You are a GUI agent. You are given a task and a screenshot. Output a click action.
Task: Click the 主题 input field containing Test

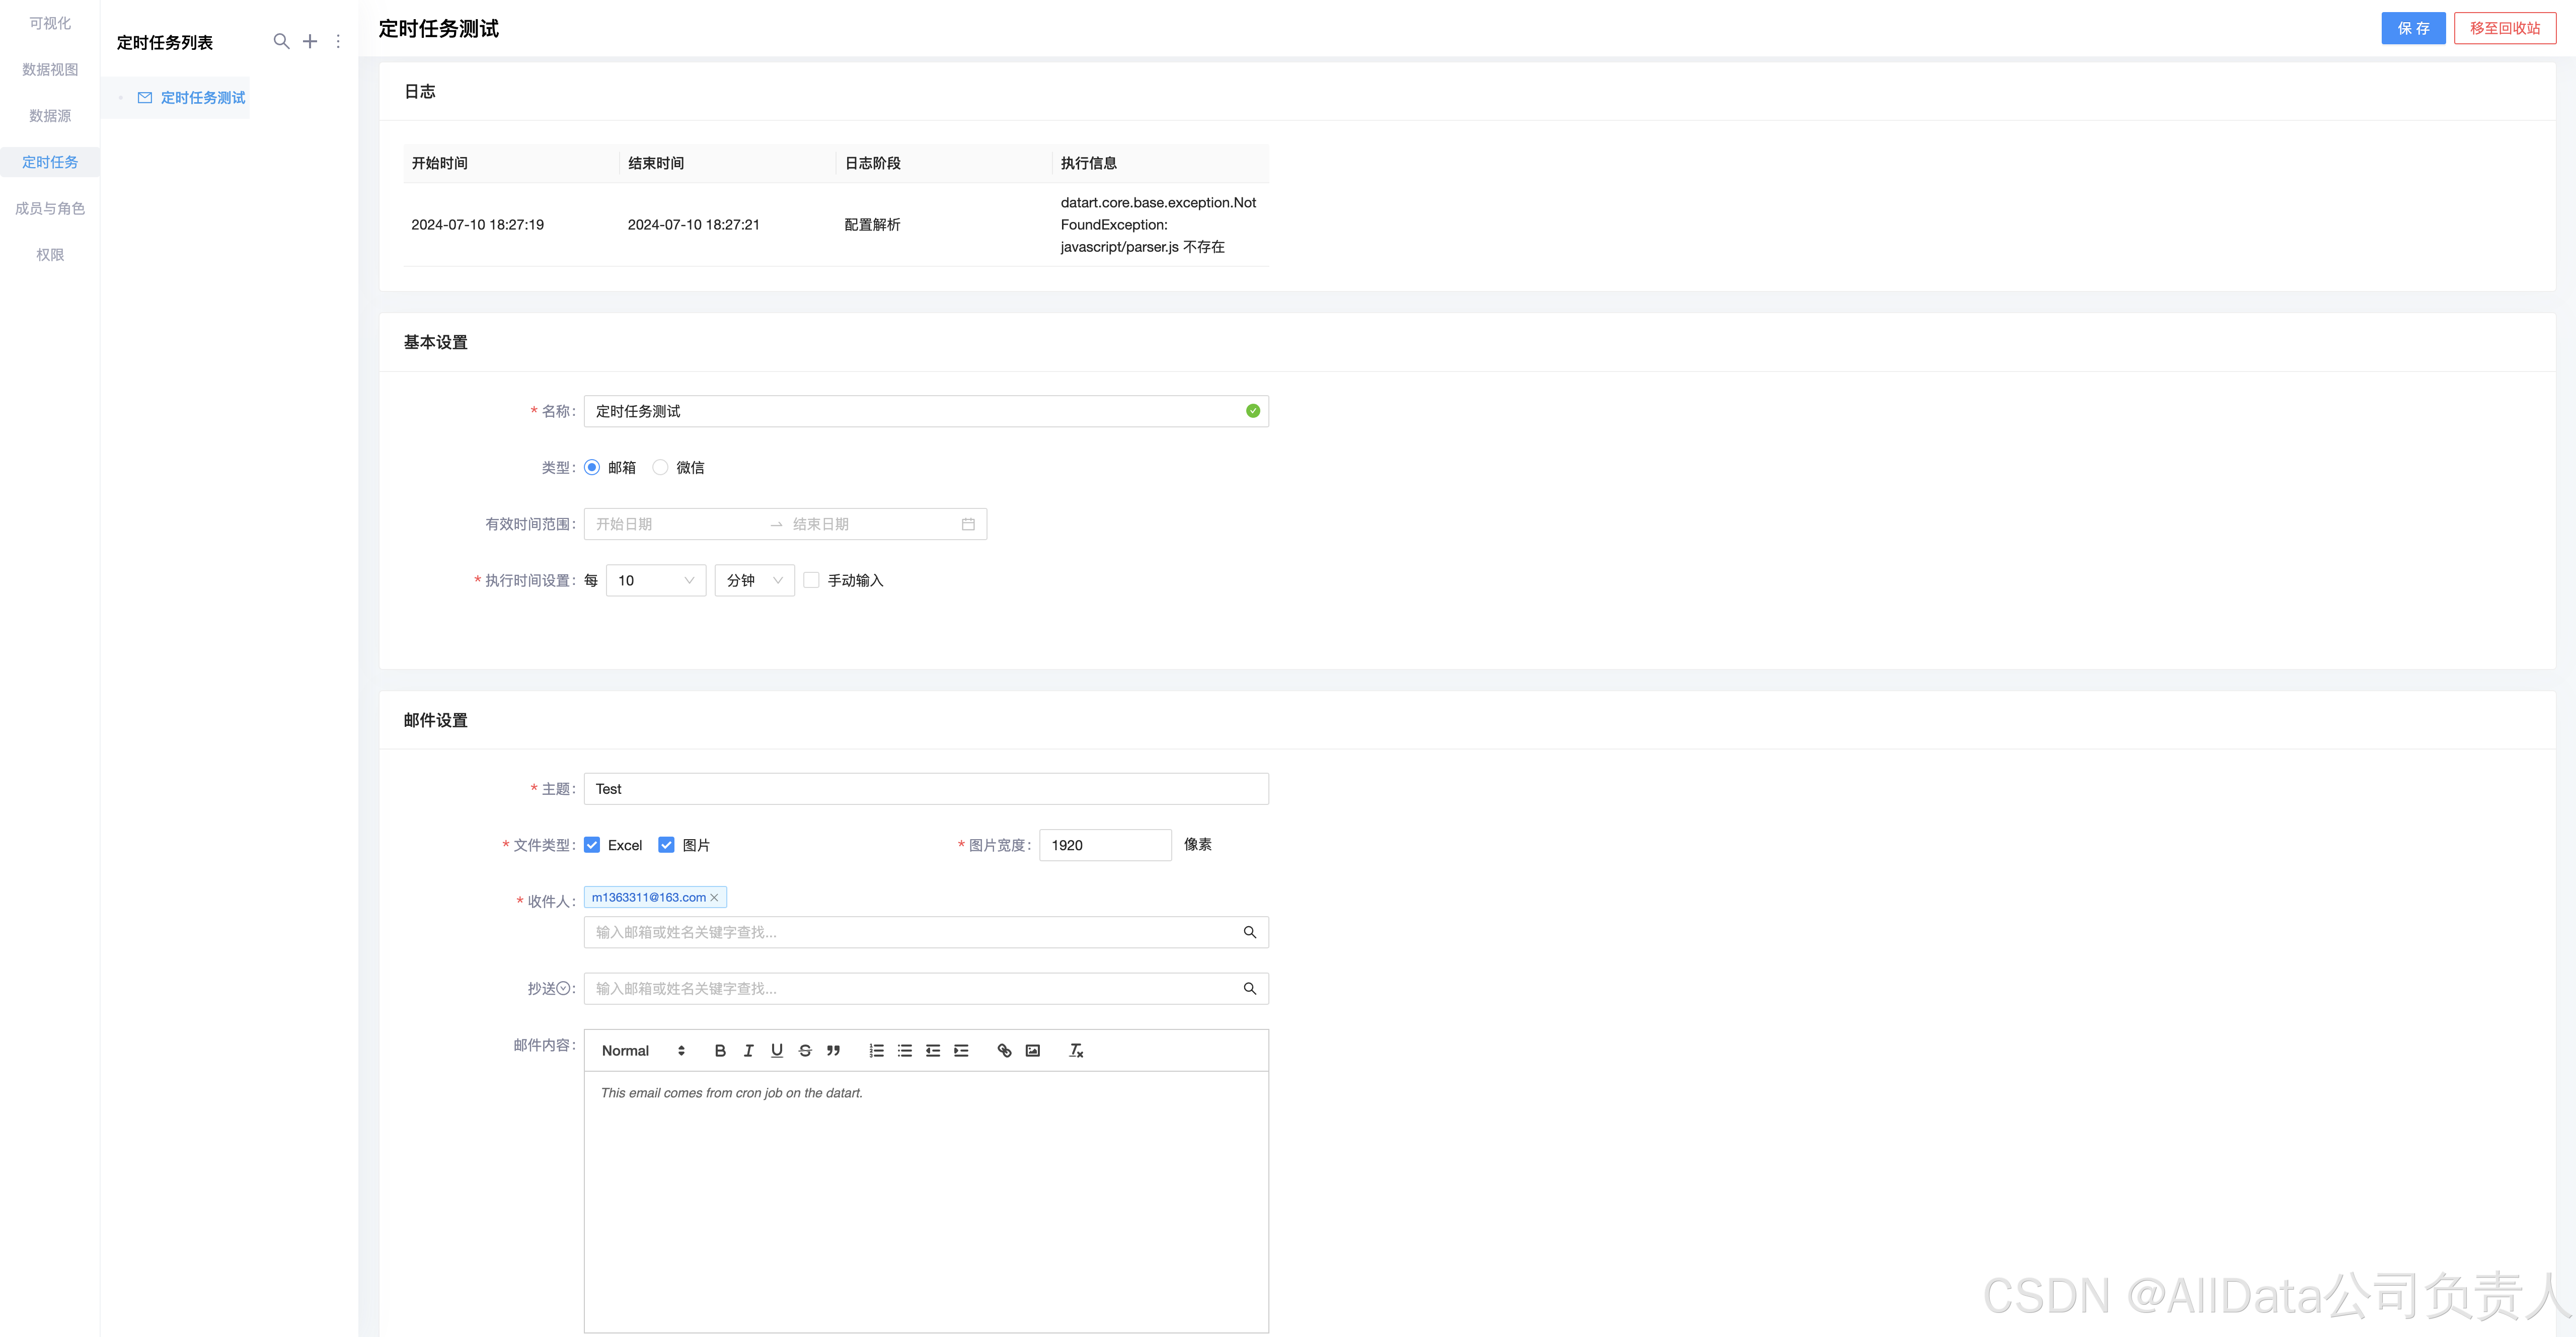point(925,789)
